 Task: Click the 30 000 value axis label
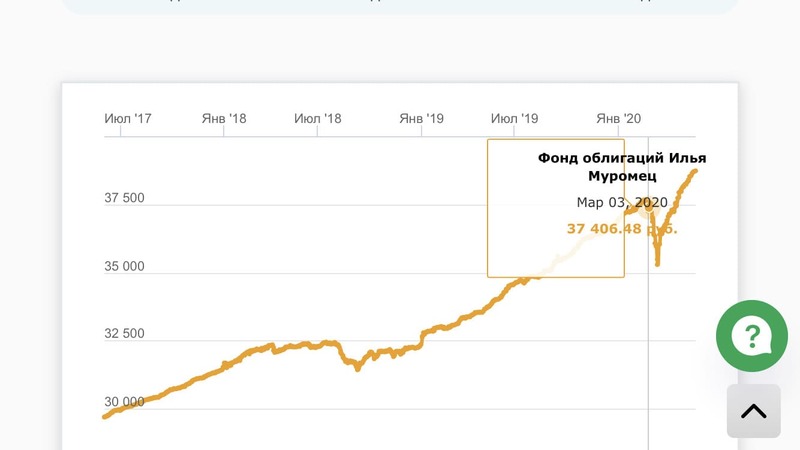125,402
